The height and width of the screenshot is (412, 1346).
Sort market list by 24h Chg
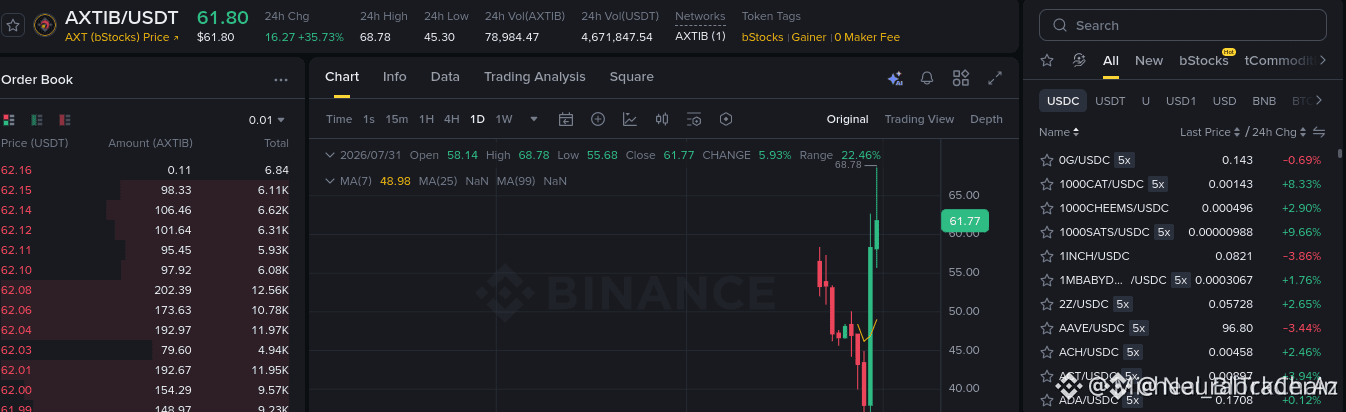coord(1278,132)
